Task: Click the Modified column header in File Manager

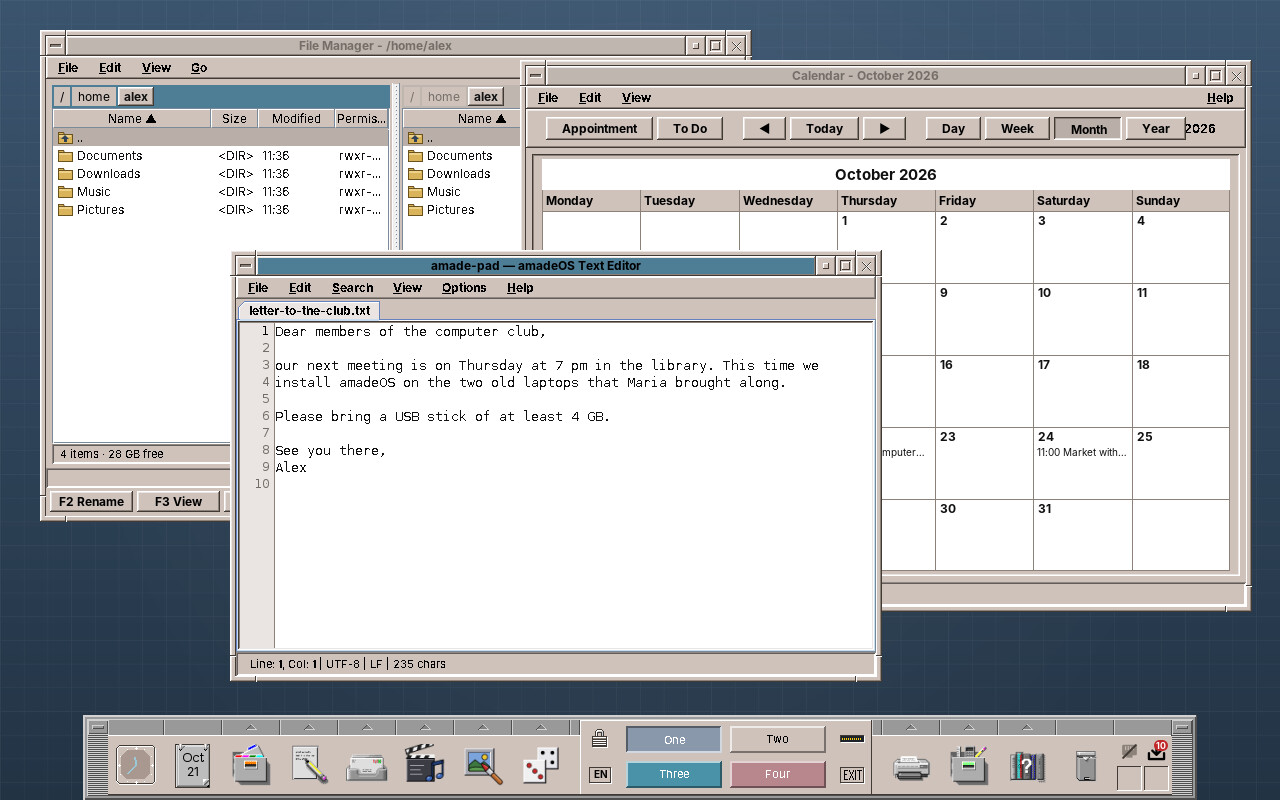Action: (296, 119)
